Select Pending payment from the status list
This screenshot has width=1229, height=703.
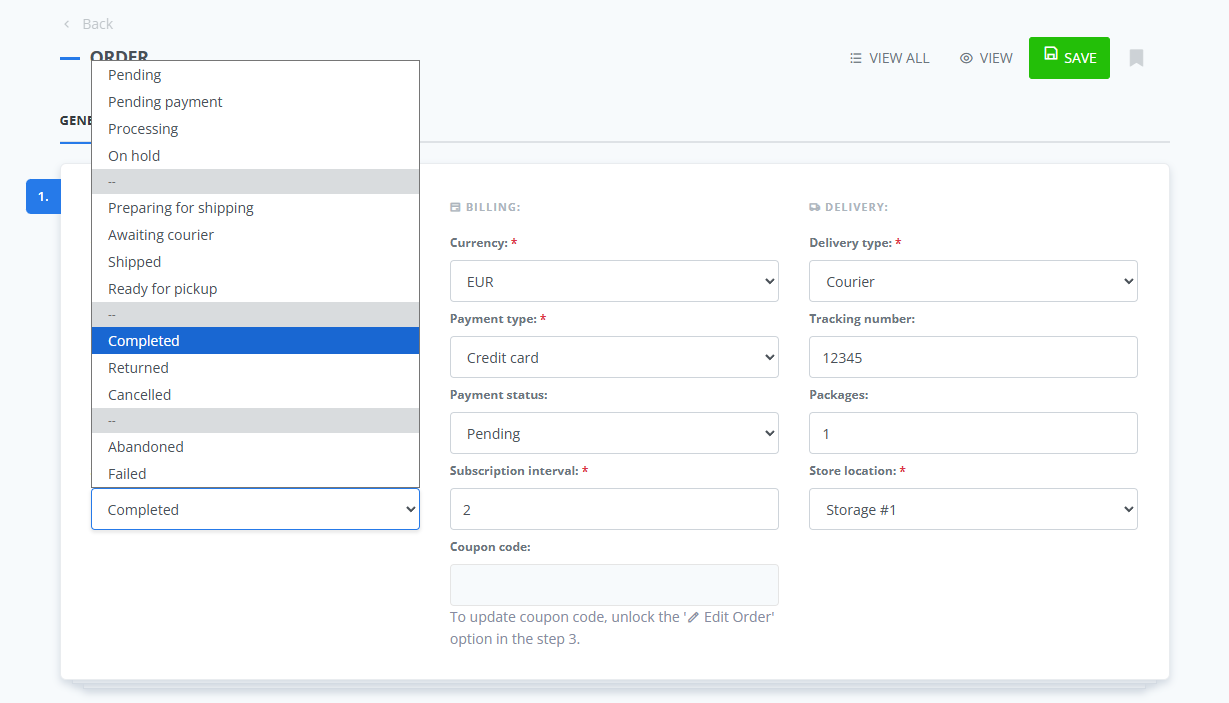(165, 101)
